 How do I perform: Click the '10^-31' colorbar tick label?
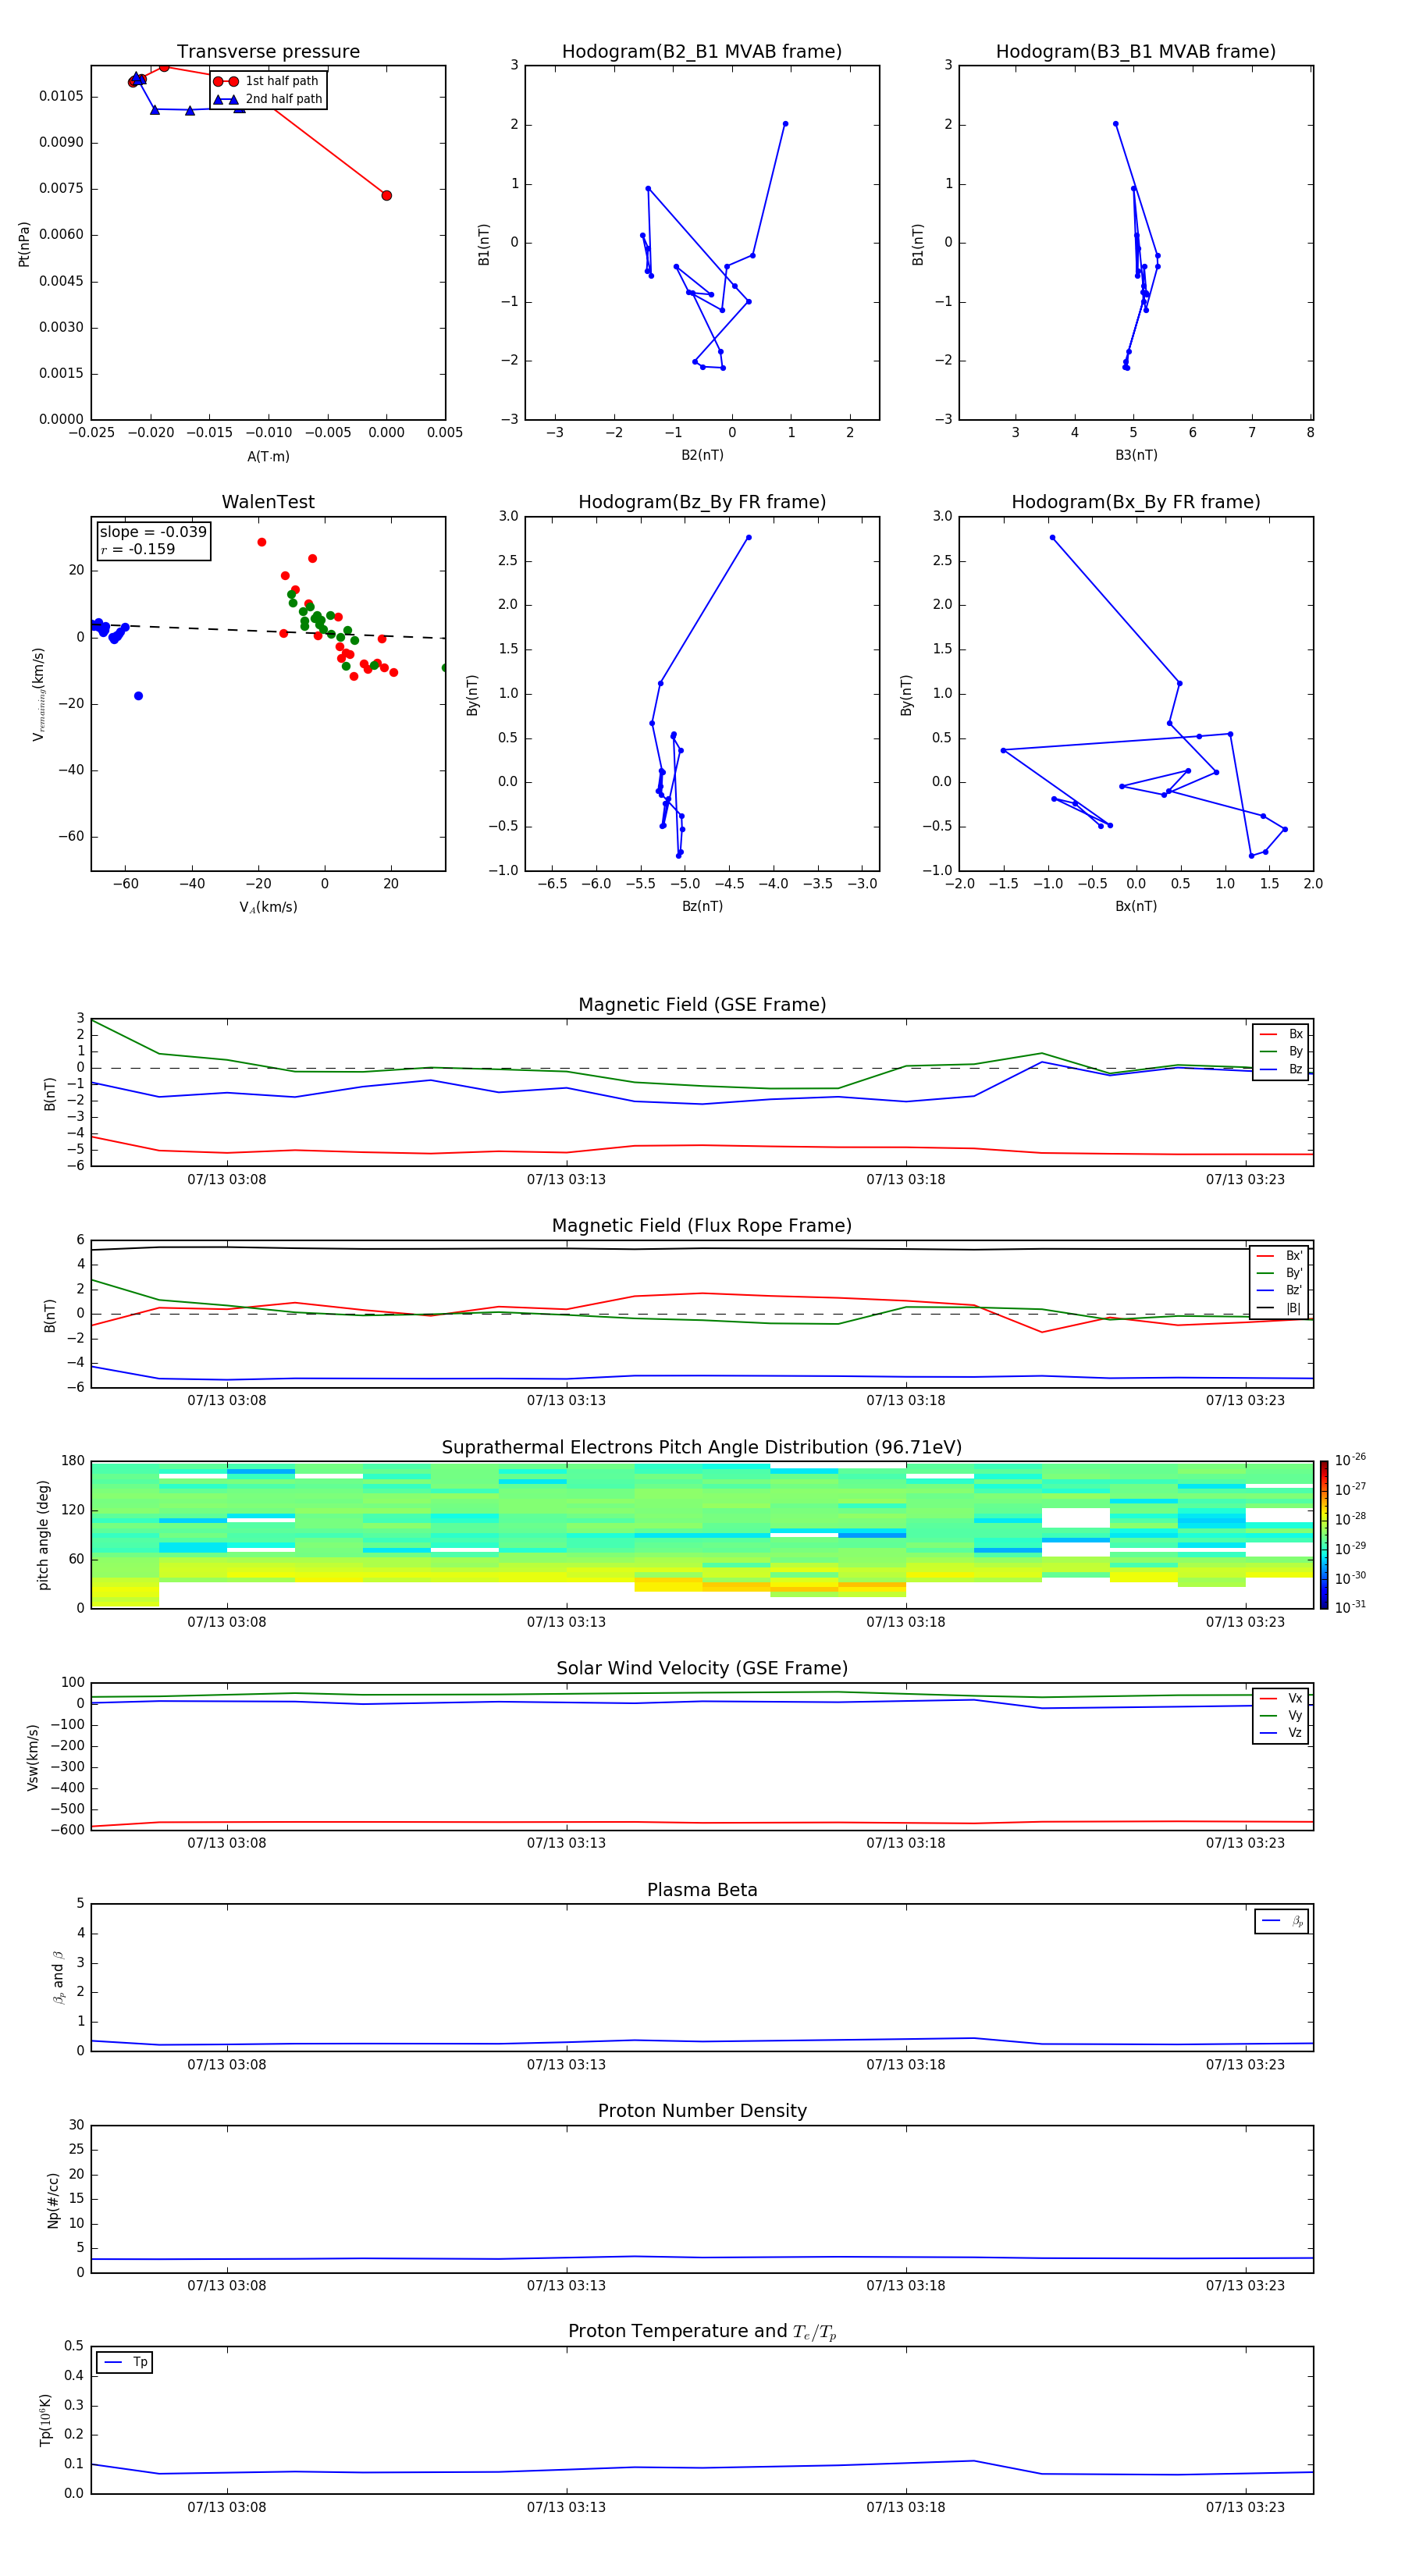[1350, 1607]
